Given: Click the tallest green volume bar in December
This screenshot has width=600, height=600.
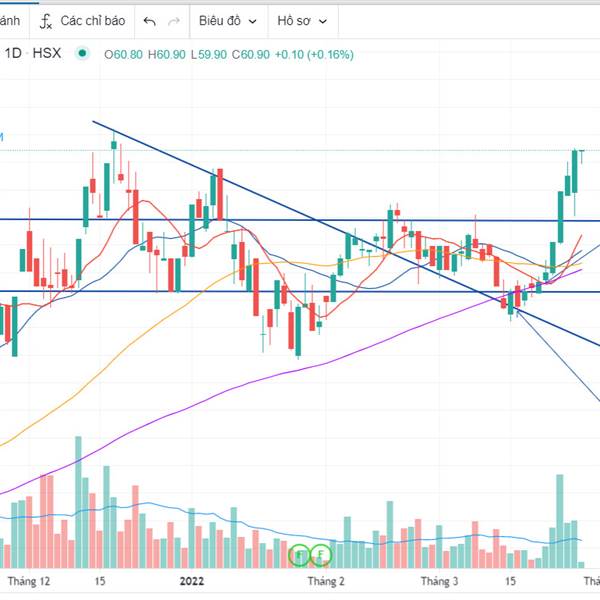Looking at the screenshot, I should pos(78,502).
